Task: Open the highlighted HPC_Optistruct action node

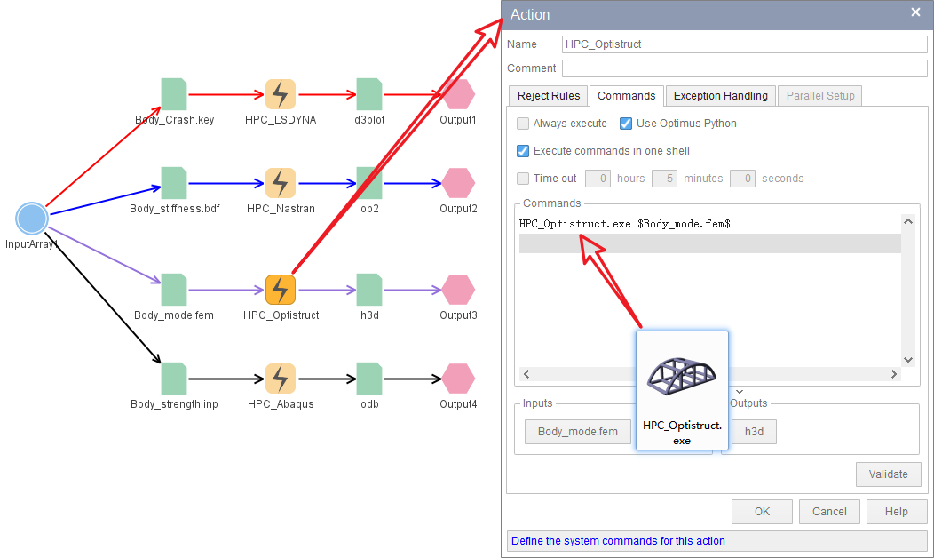Action: click(280, 290)
